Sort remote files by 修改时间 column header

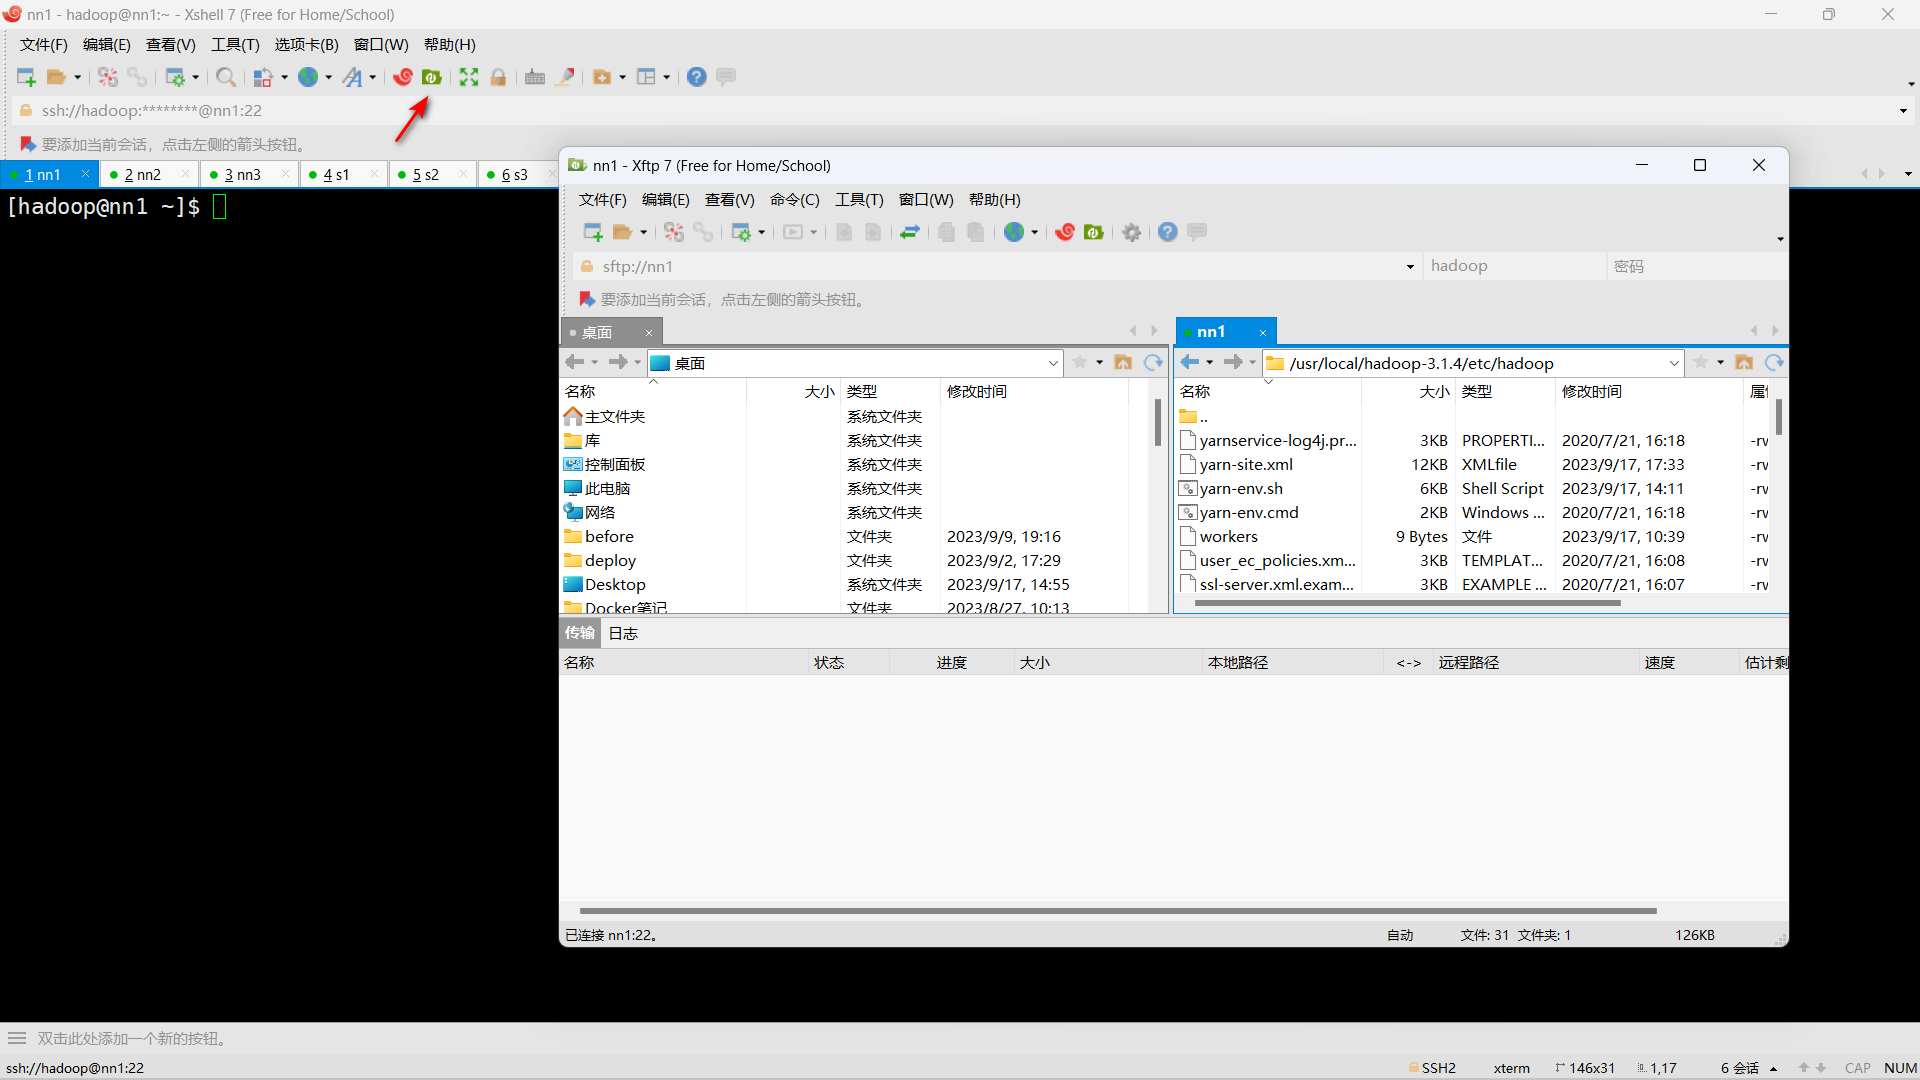[x=1591, y=392]
